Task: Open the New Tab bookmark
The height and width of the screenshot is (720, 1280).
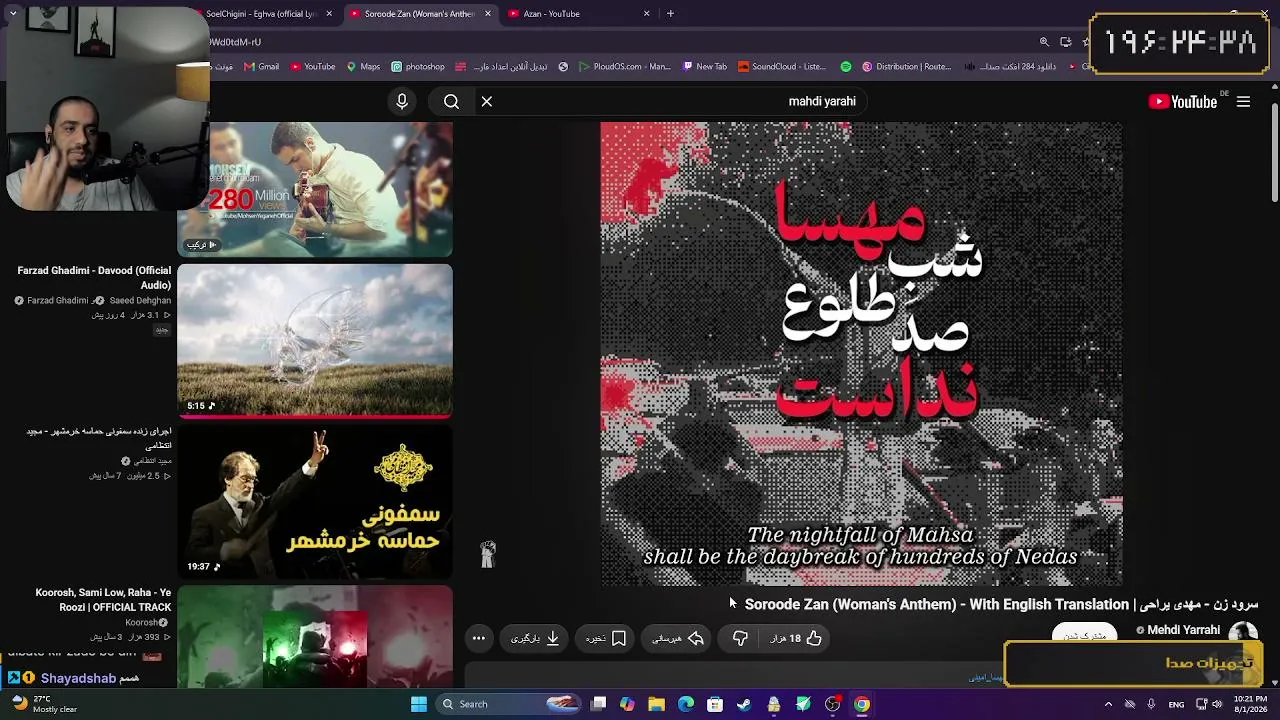Action: pyautogui.click(x=705, y=67)
